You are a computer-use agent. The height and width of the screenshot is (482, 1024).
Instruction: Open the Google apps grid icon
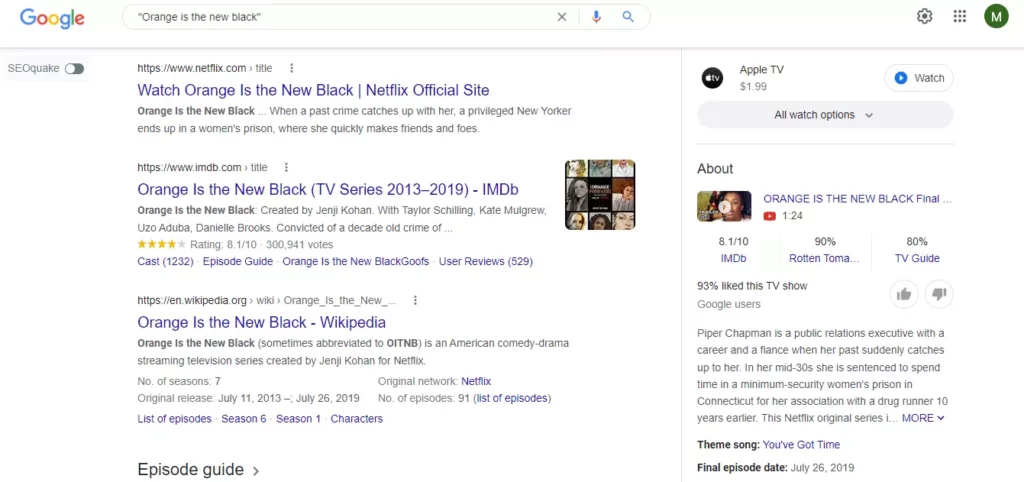(959, 16)
